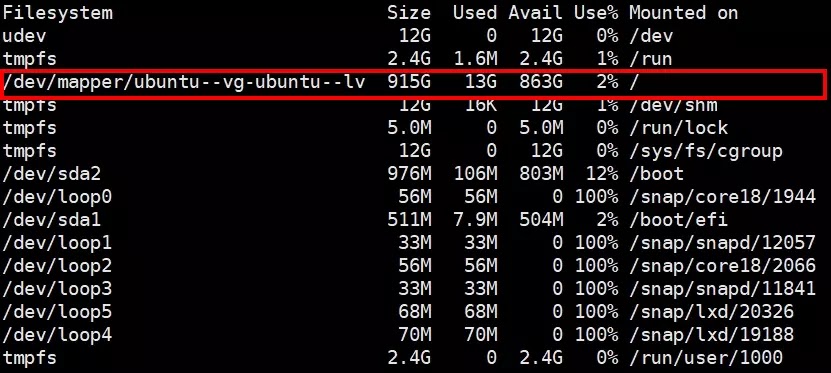Select the tmpfs name in the /run row

tap(30, 59)
